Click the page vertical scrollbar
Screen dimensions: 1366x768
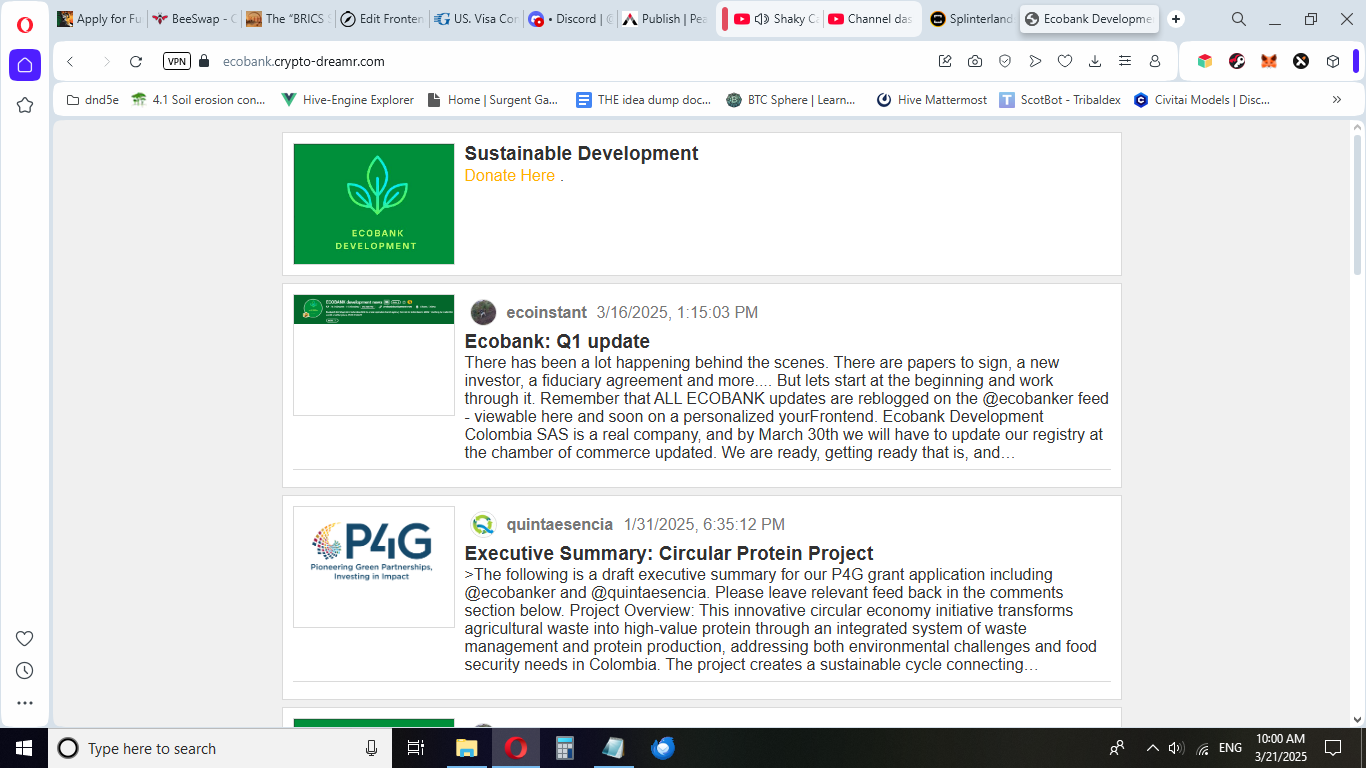coord(1357,205)
